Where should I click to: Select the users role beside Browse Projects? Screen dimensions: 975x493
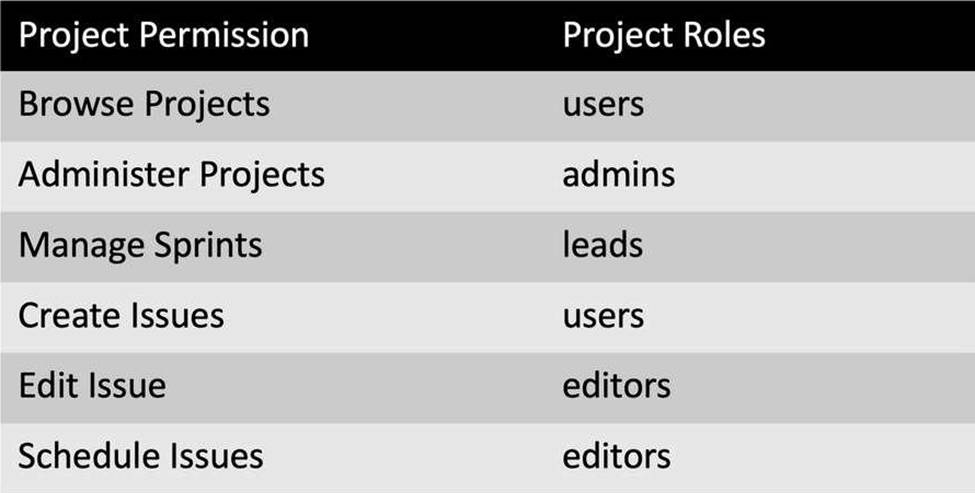(603, 105)
